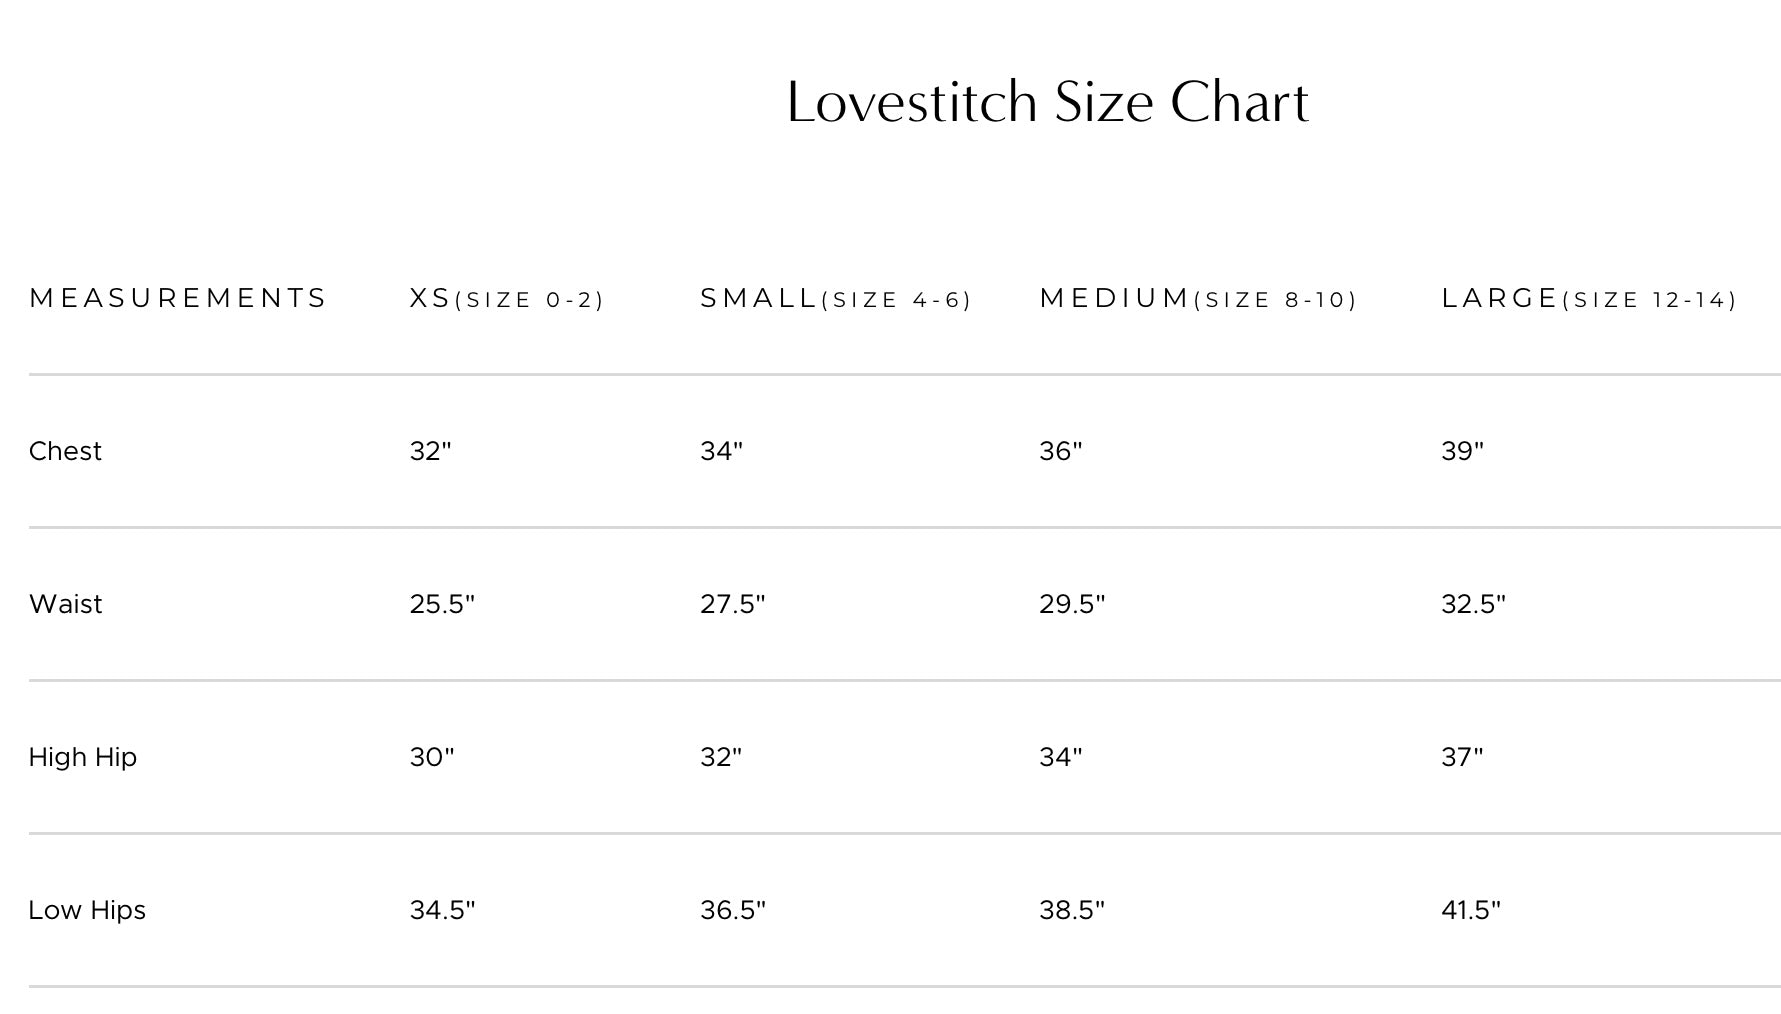Click the High Hip row label

82,757
